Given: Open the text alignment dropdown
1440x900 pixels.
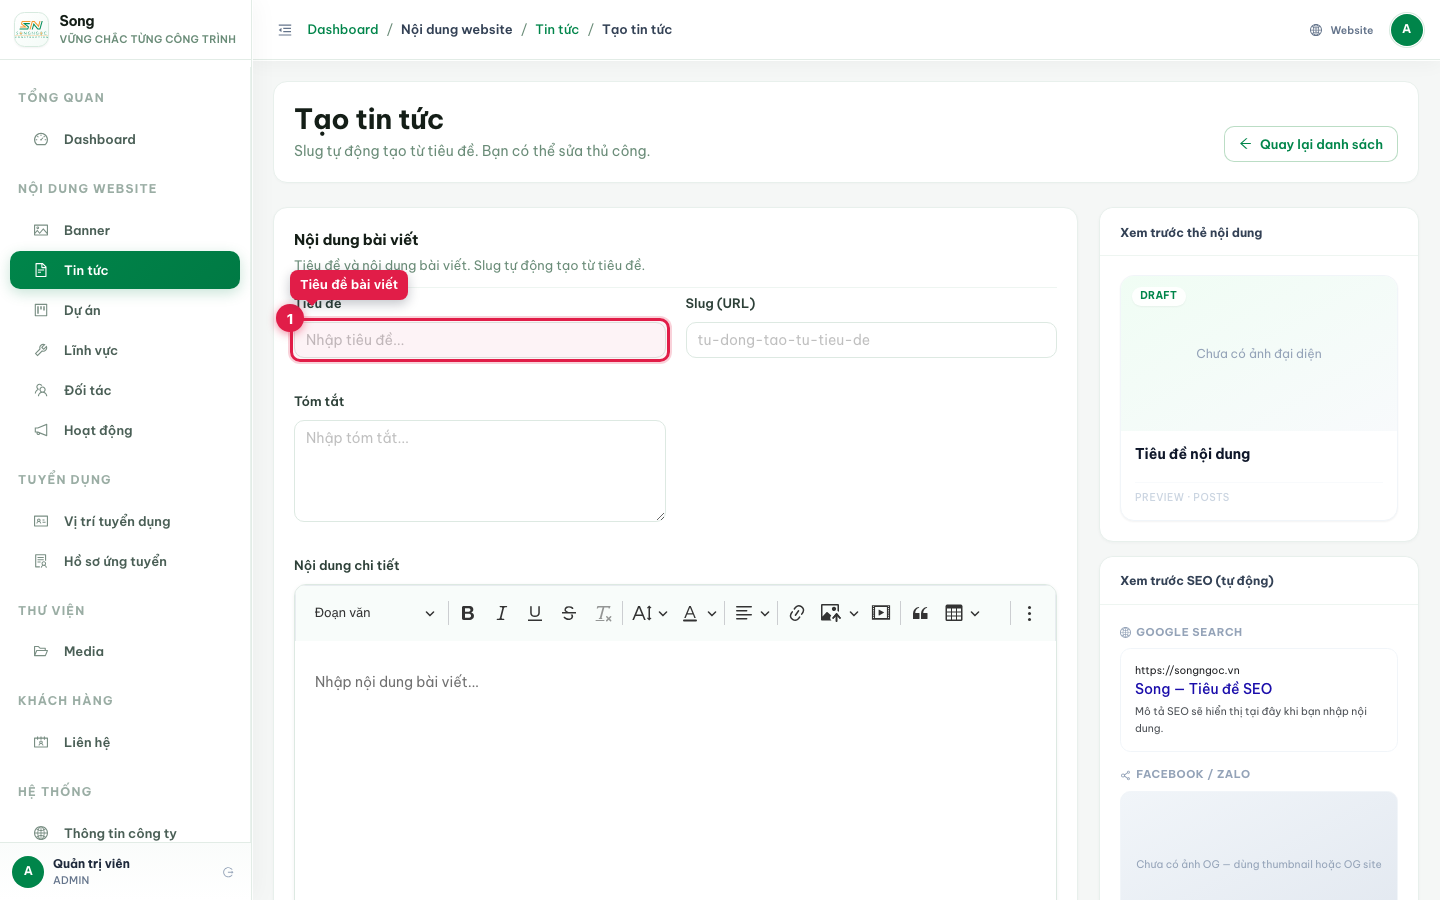Looking at the screenshot, I should click(752, 613).
